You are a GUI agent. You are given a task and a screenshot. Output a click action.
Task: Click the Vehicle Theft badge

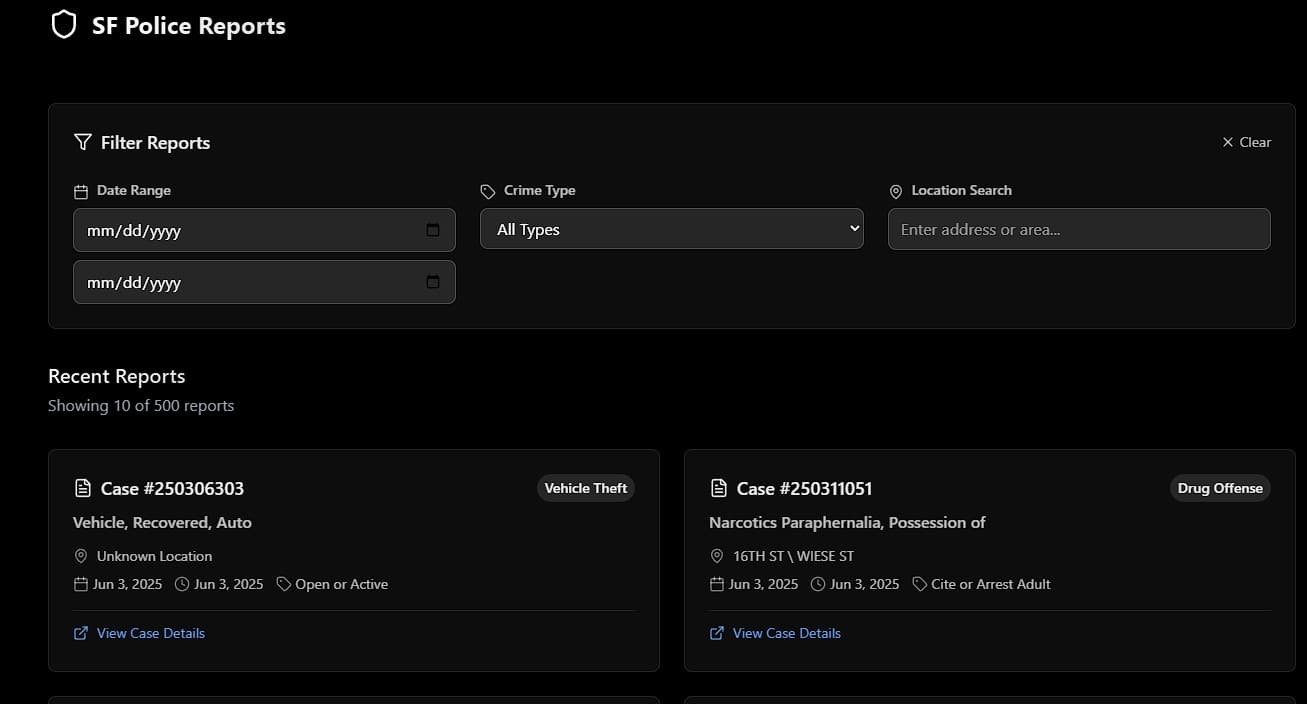[x=585, y=488]
